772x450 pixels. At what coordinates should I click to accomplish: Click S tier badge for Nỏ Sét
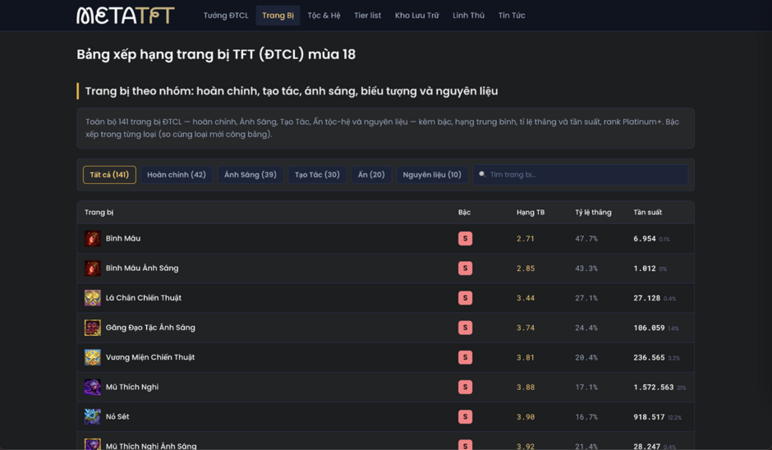coord(465,417)
